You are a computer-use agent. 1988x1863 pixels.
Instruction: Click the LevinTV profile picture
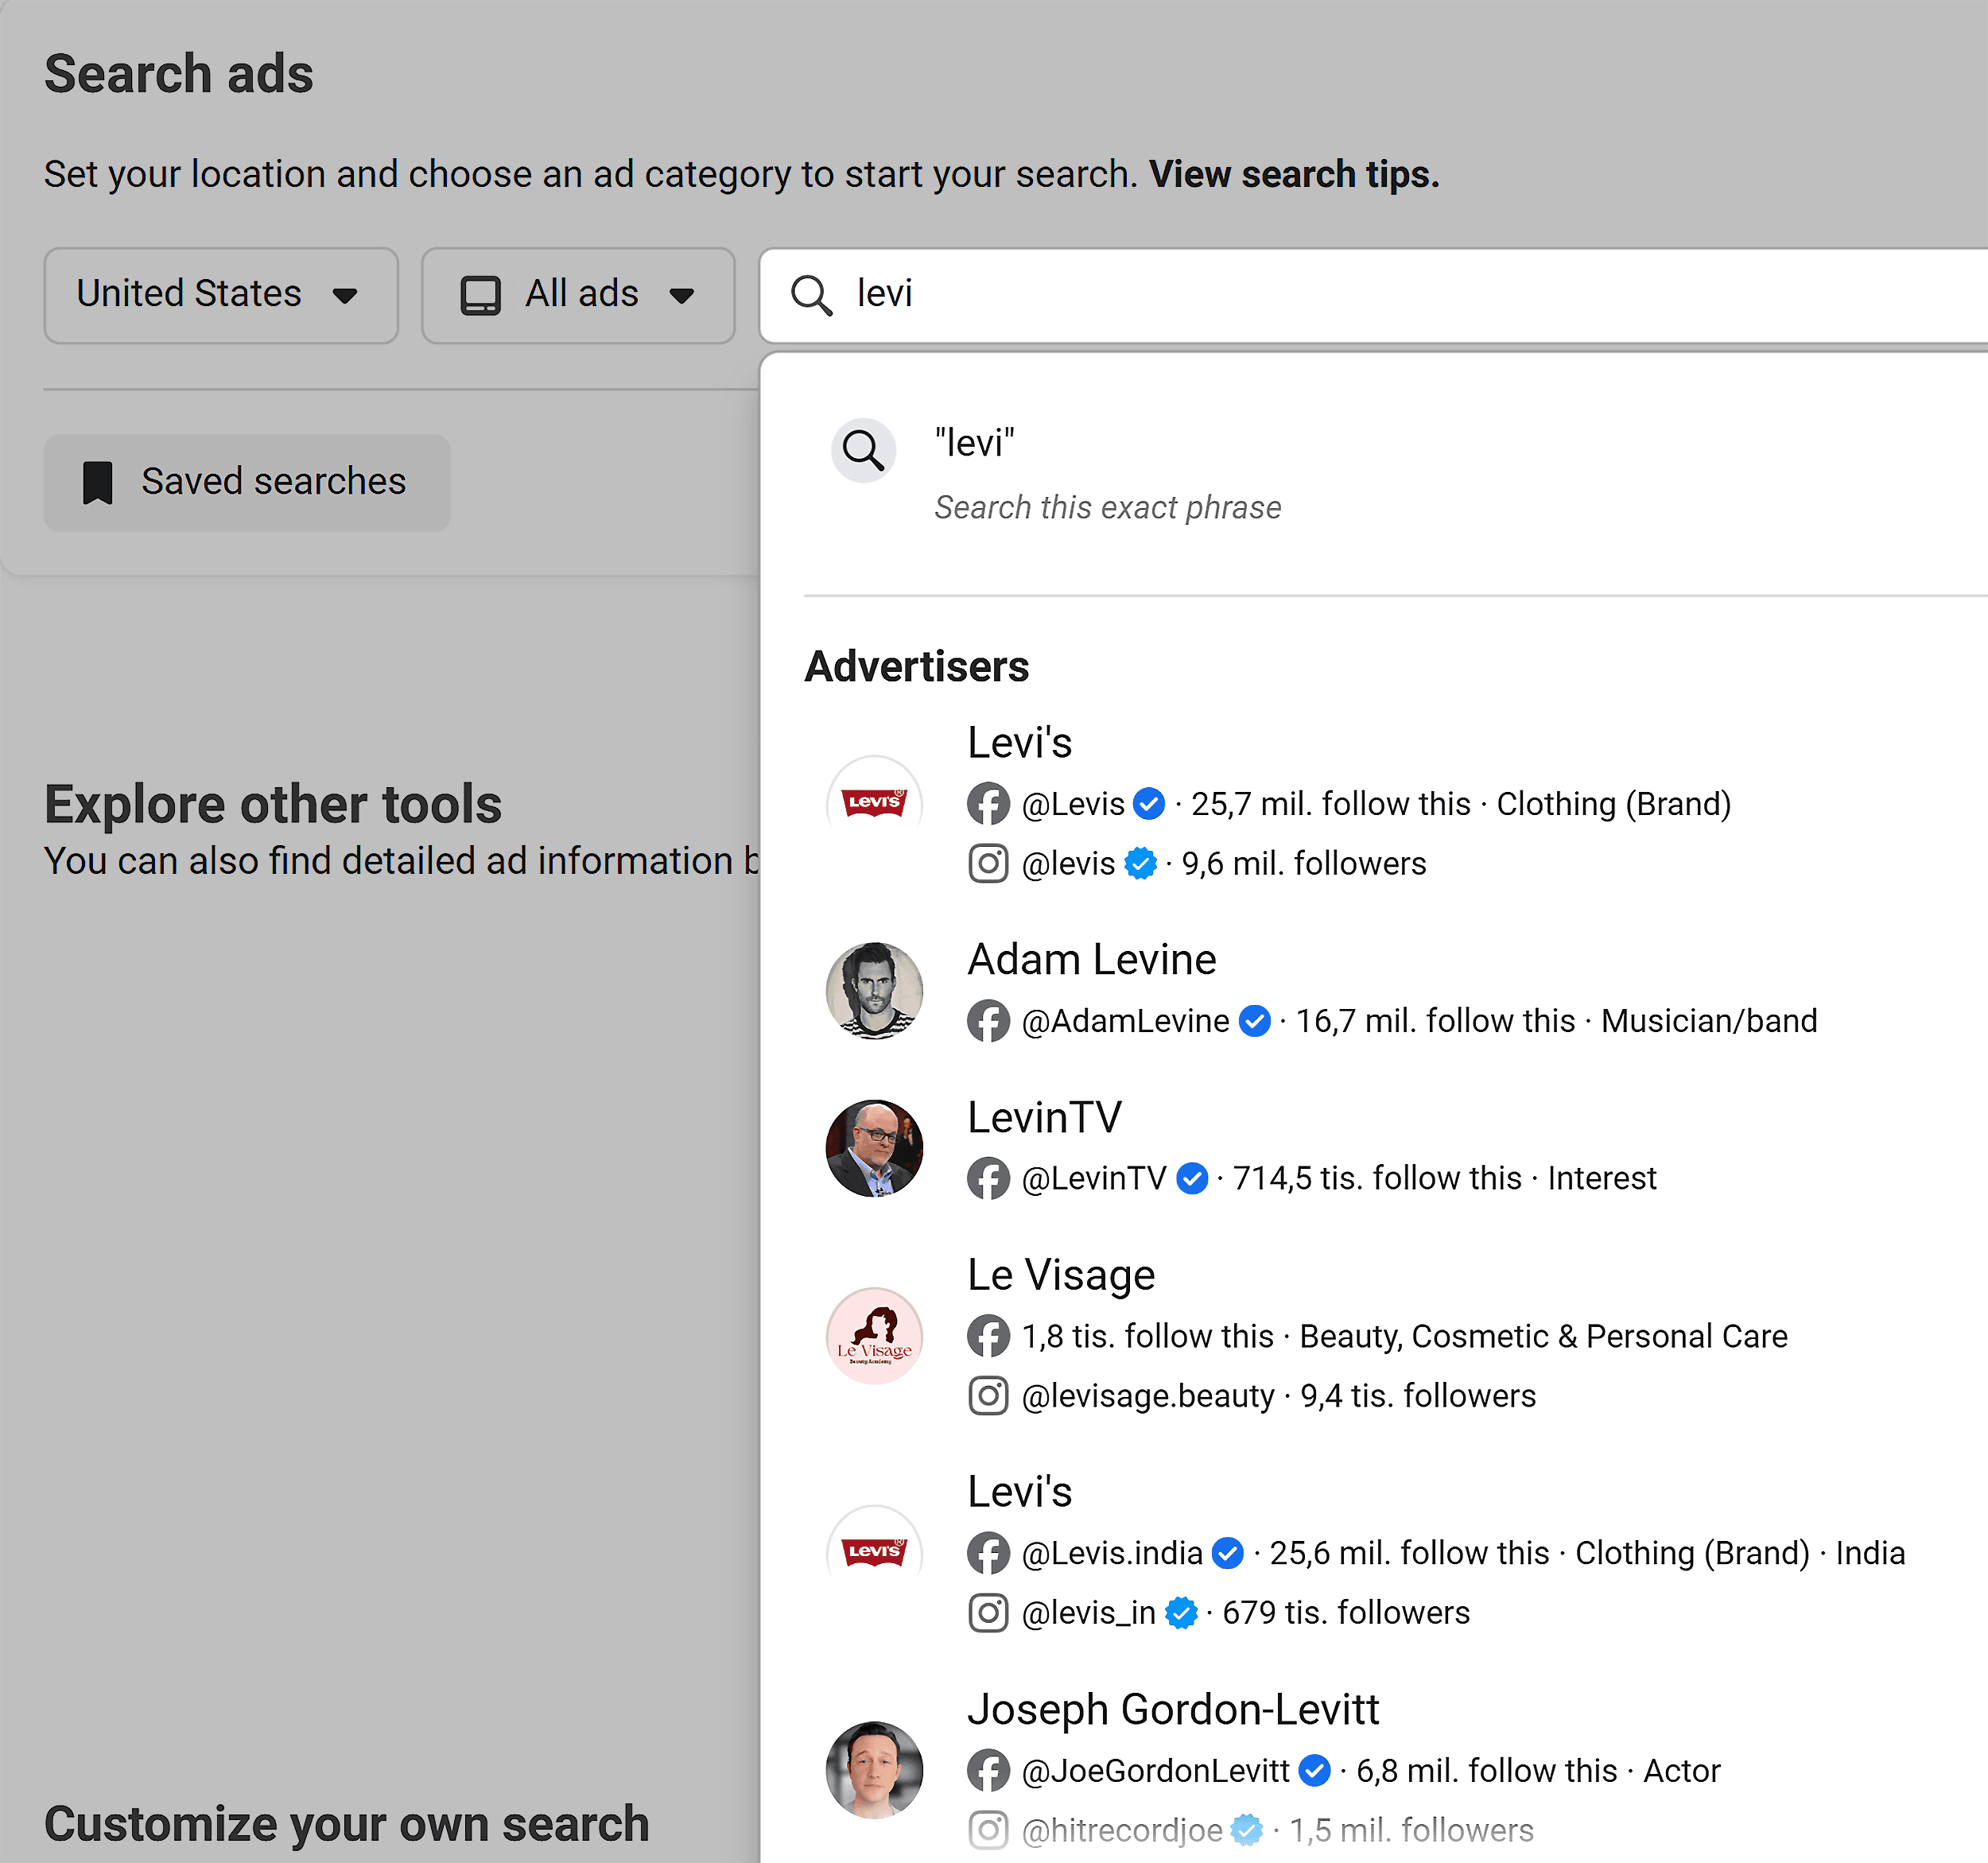pyautogui.click(x=874, y=1149)
